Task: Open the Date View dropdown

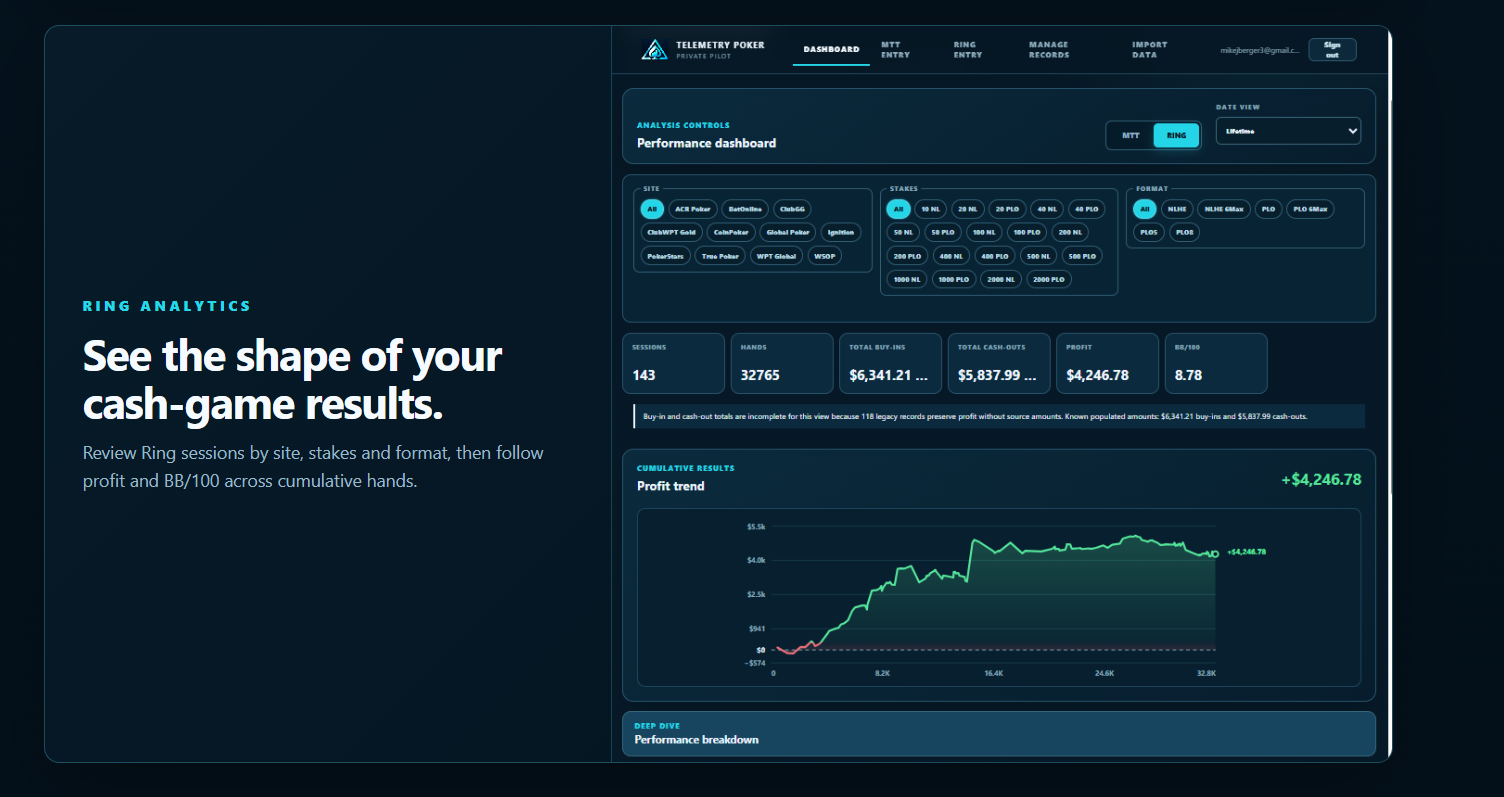Action: pos(1288,131)
